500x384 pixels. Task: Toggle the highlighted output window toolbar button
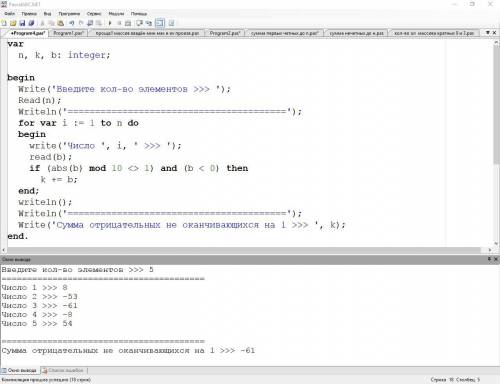coord(160,23)
